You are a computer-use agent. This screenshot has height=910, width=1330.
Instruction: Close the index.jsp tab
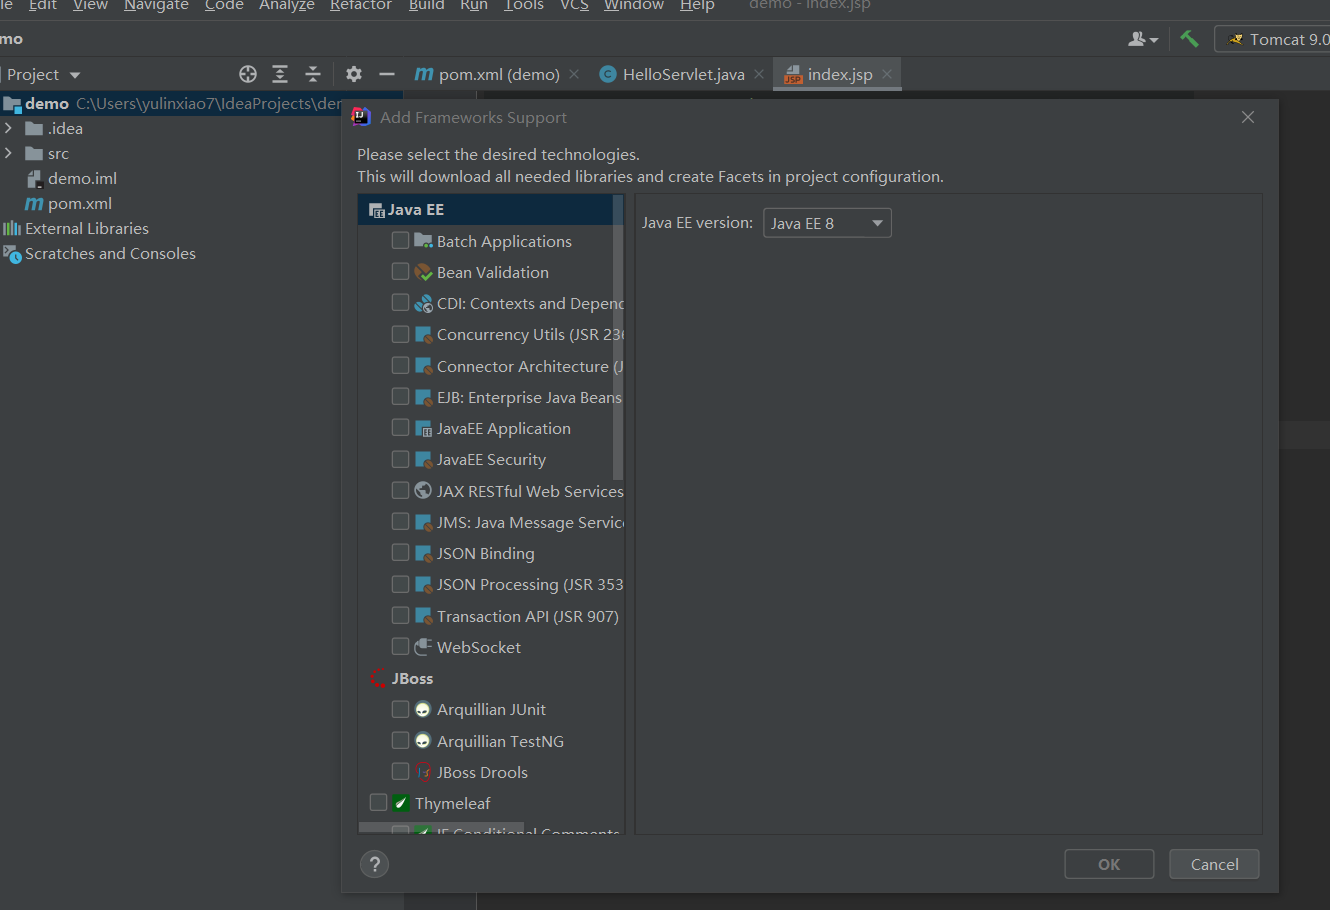887,74
